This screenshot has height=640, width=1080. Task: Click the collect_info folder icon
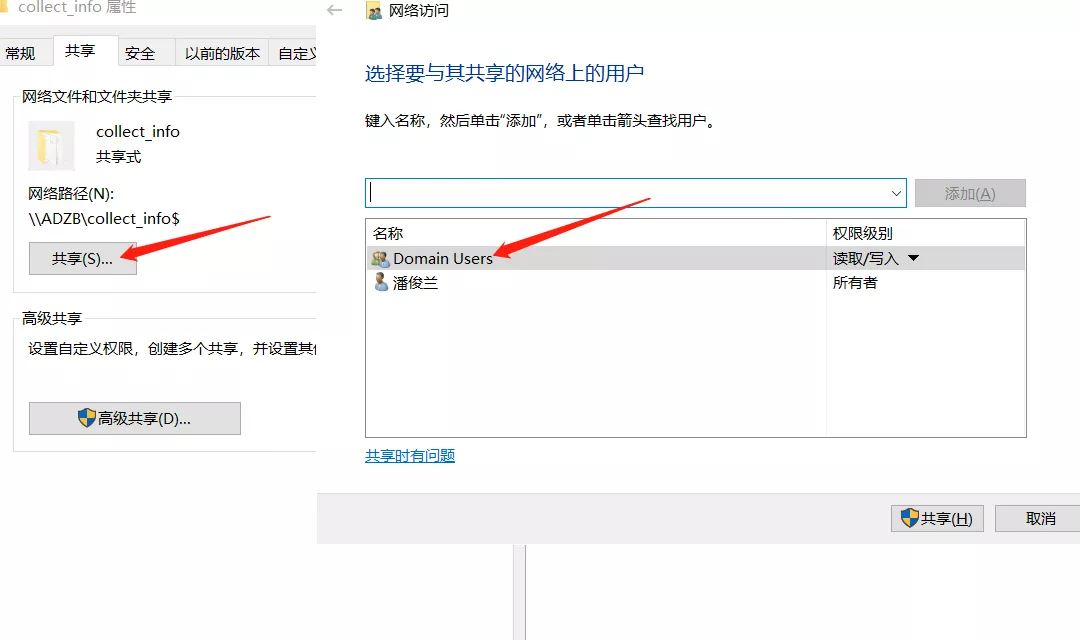[x=51, y=146]
